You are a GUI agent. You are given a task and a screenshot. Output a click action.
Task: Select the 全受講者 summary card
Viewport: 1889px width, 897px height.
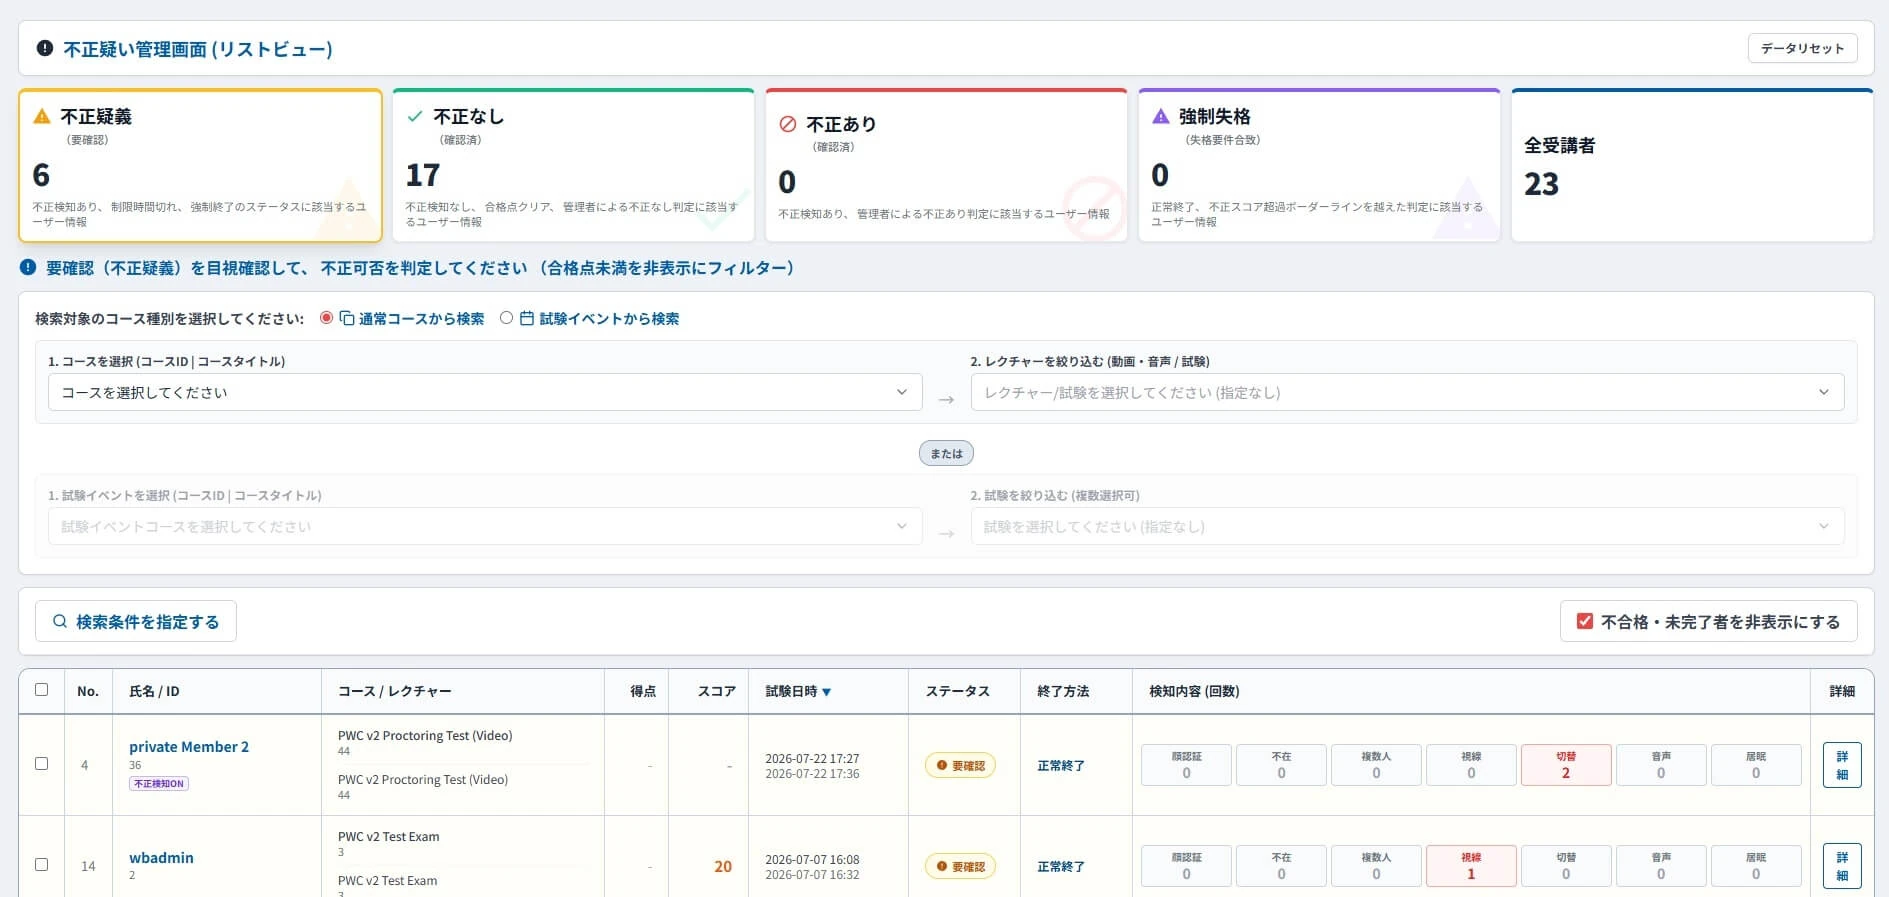point(1692,165)
